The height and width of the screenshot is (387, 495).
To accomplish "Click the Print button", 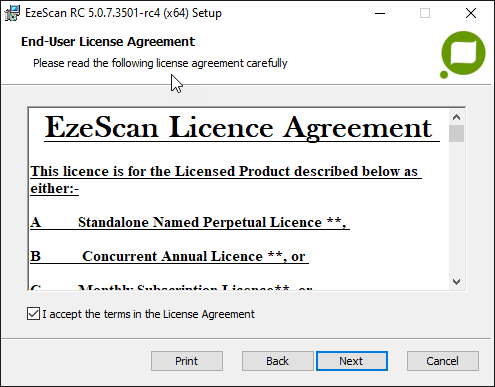I will [x=187, y=361].
